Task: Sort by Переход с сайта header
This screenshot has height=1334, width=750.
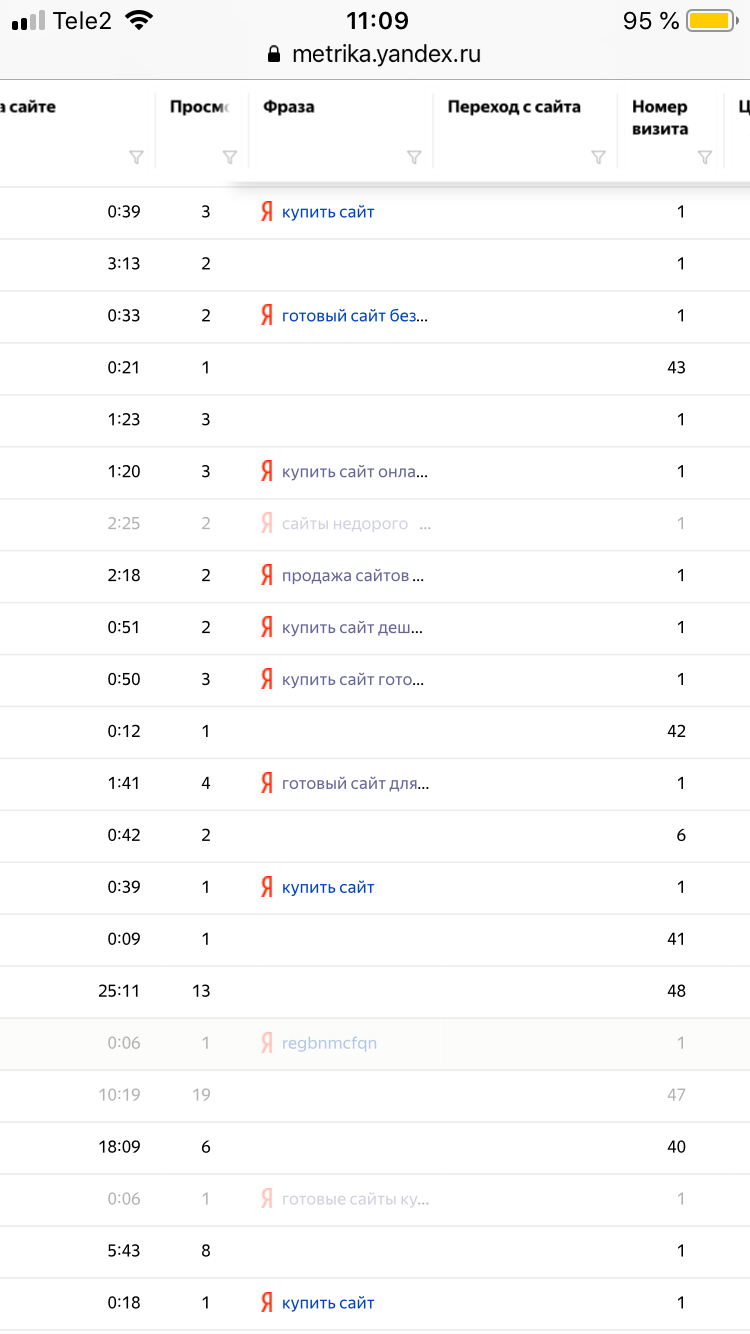Action: tap(514, 107)
